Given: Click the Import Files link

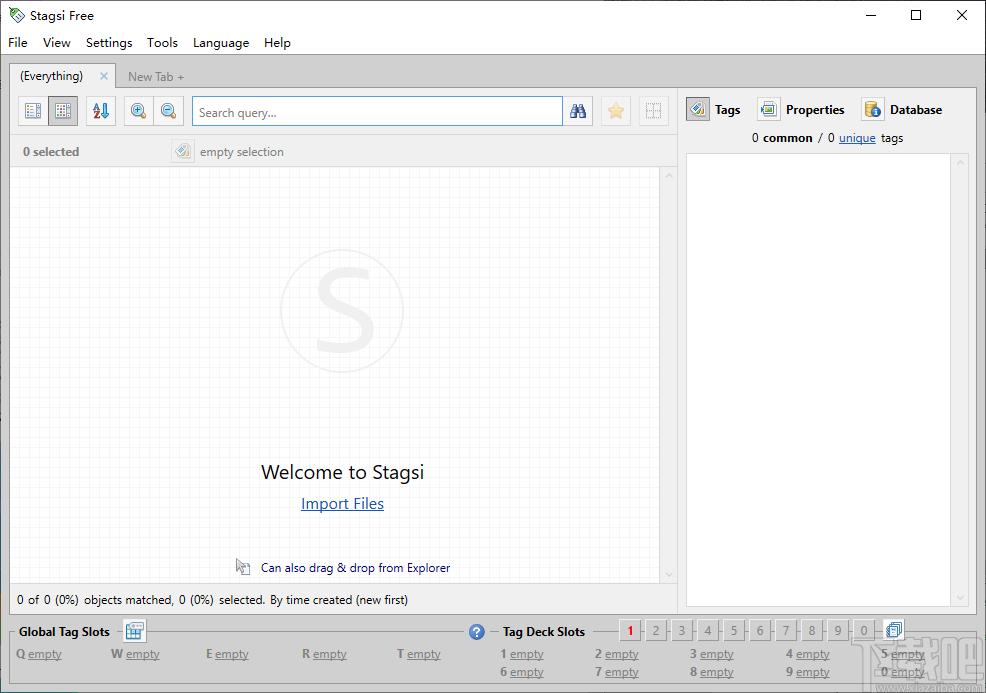Looking at the screenshot, I should coord(342,504).
